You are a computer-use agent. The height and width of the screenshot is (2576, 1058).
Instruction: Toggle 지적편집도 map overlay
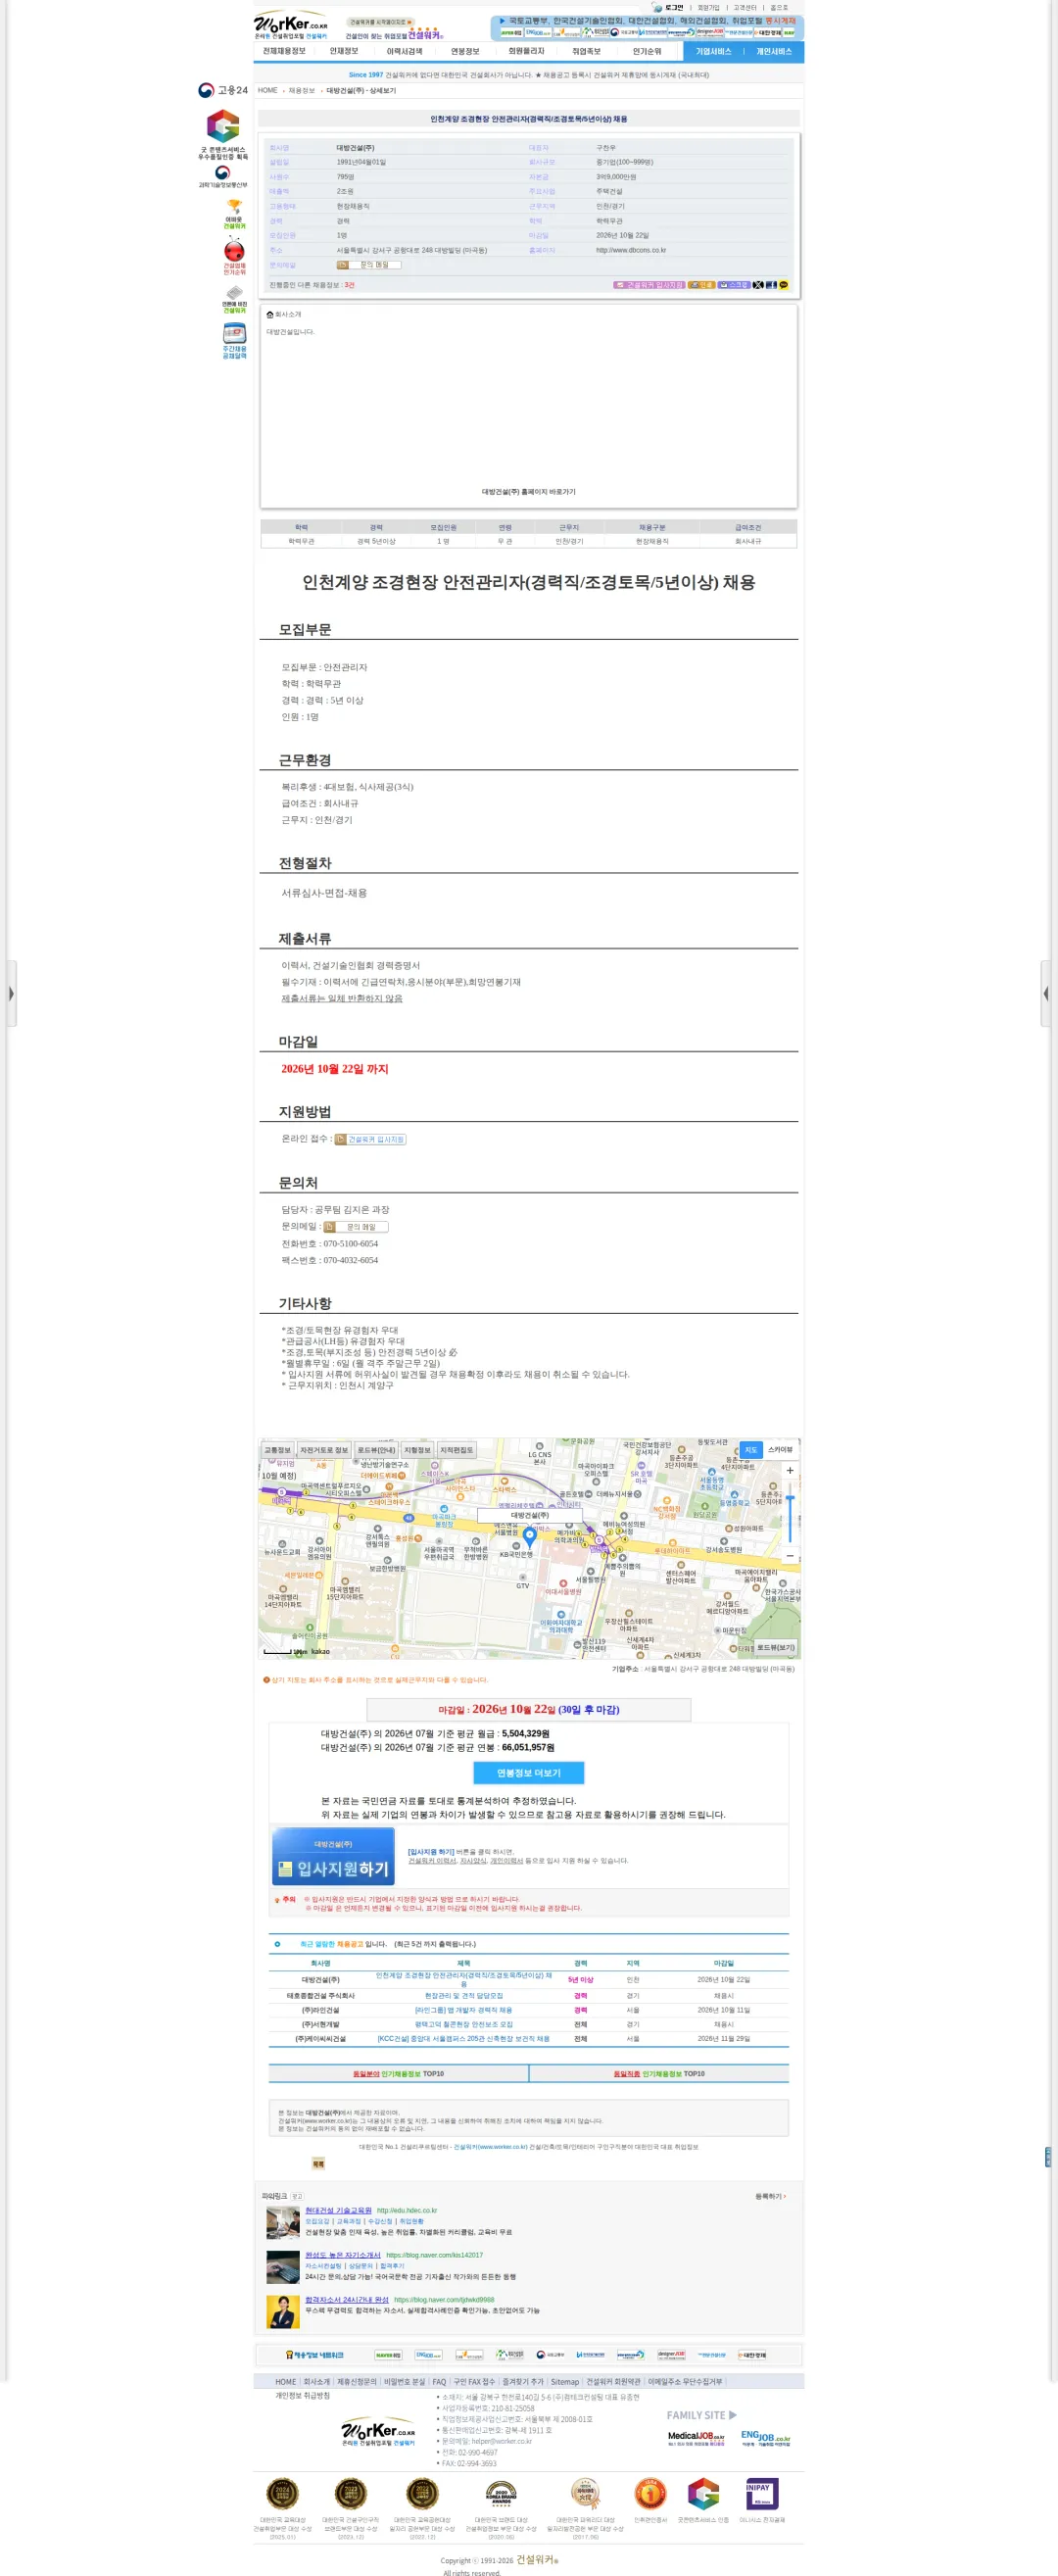coord(457,1449)
